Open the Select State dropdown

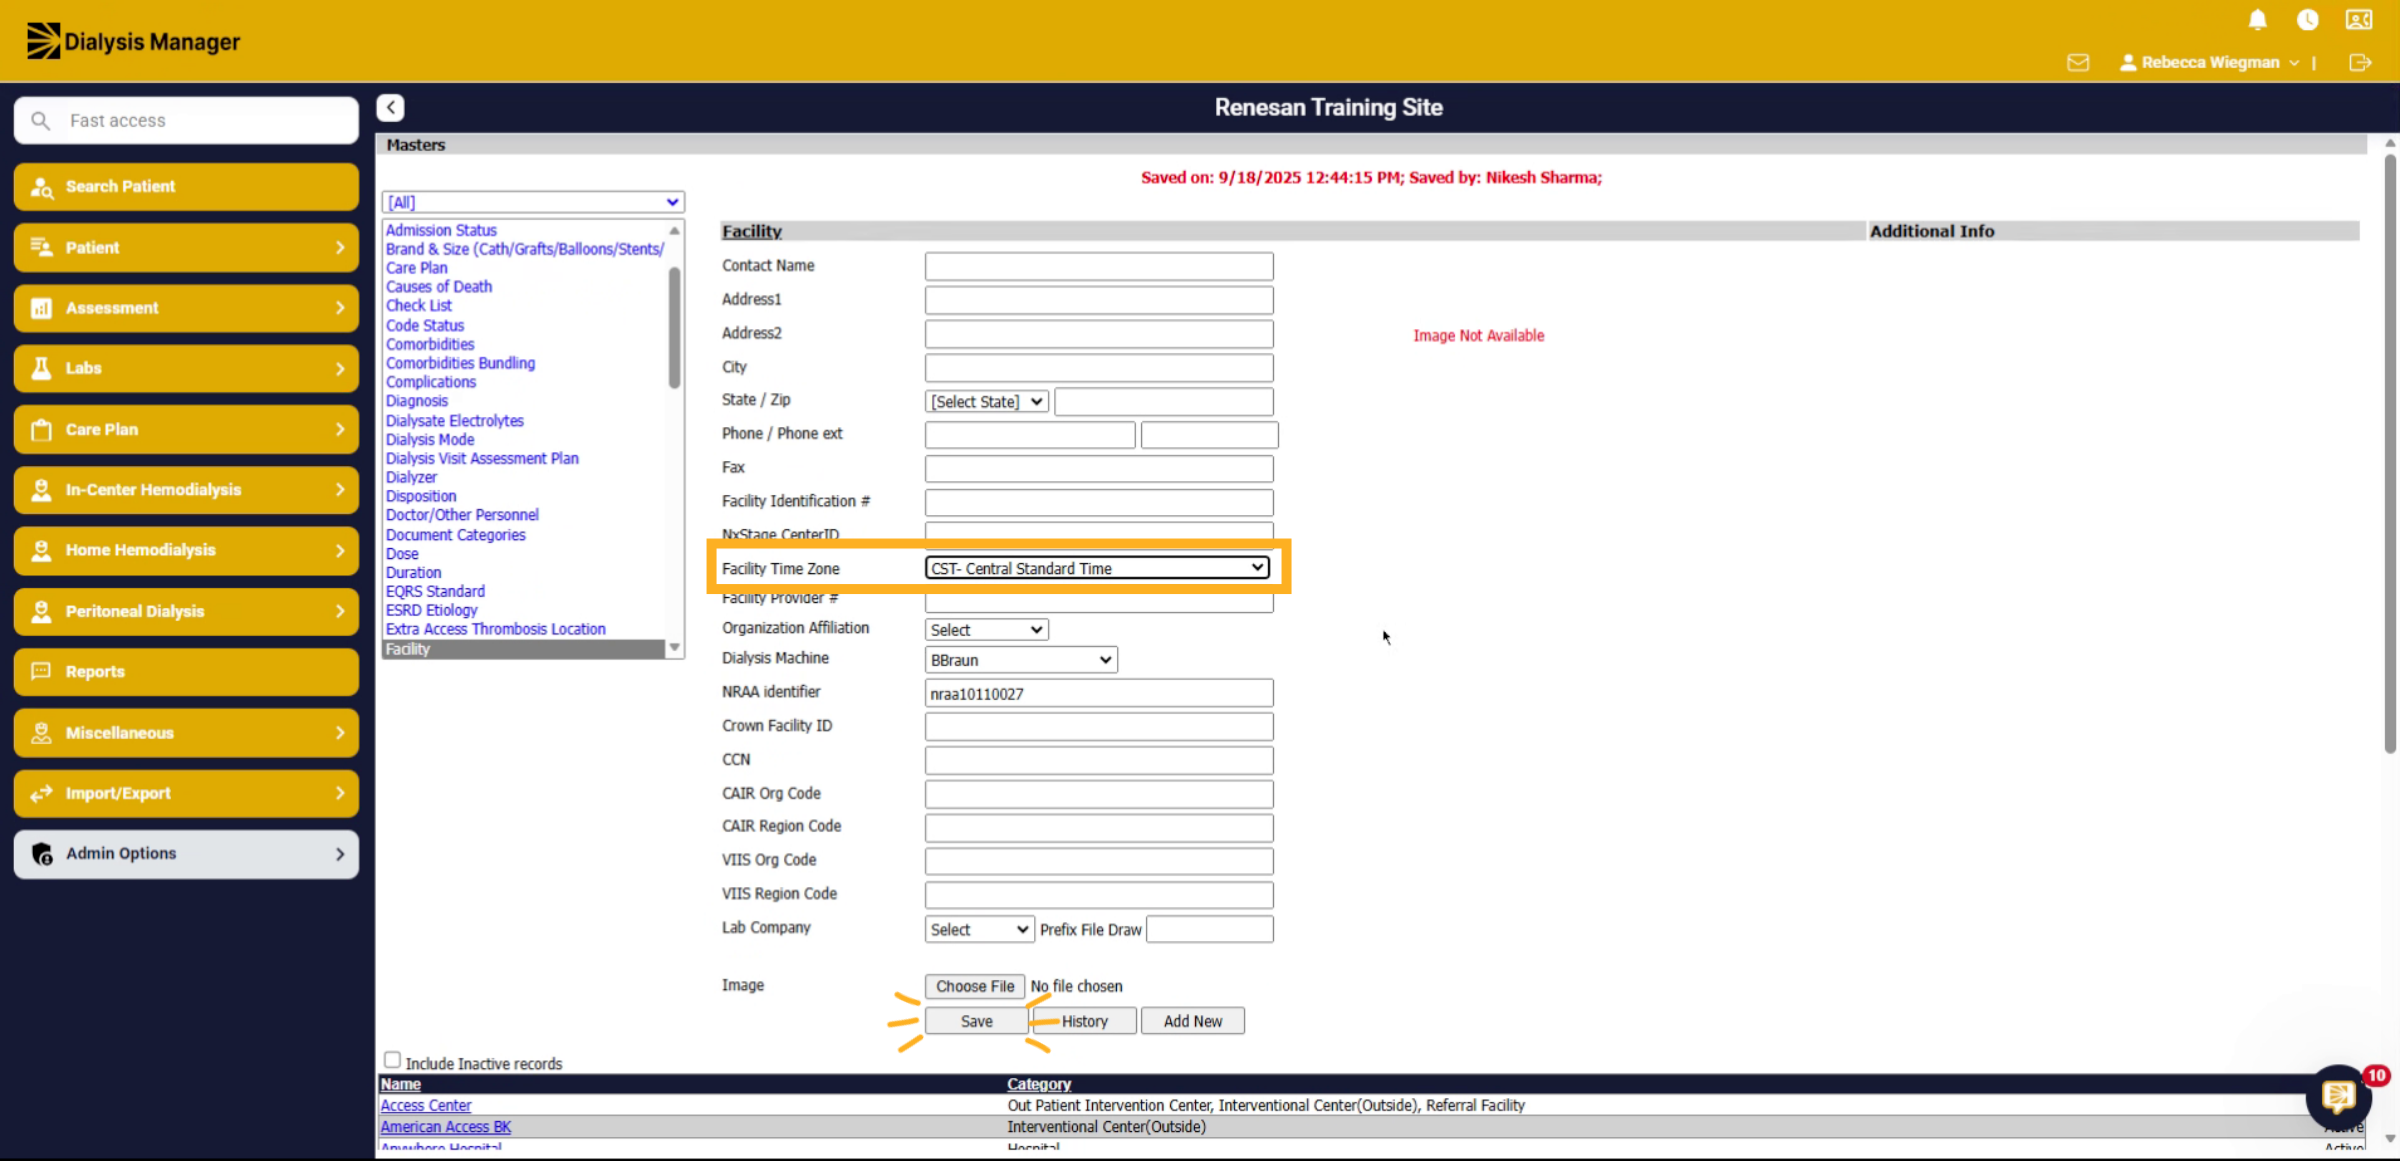click(986, 402)
